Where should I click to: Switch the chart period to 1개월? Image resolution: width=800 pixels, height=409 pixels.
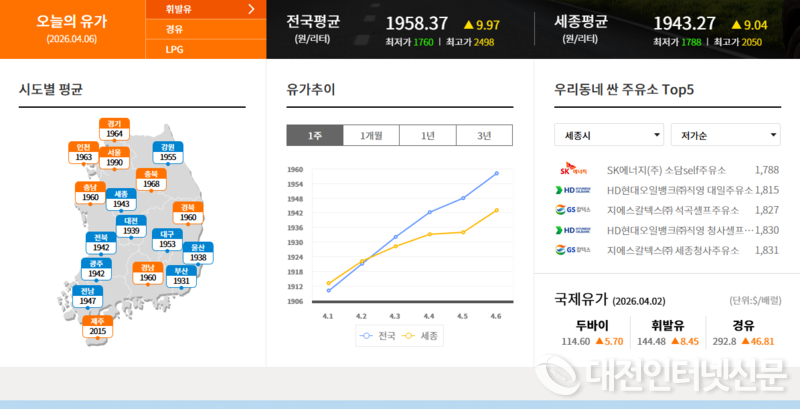pos(371,136)
